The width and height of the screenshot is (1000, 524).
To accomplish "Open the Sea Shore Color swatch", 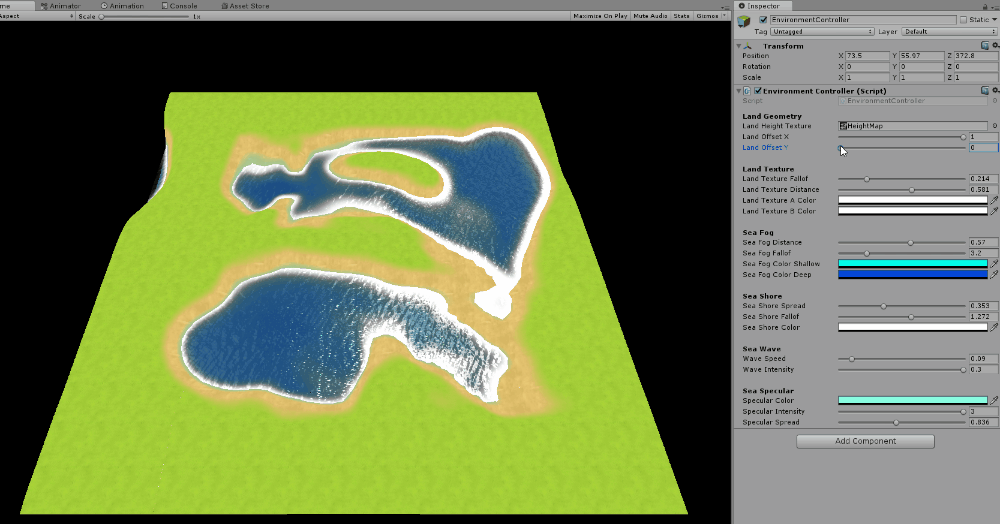I will tap(913, 327).
